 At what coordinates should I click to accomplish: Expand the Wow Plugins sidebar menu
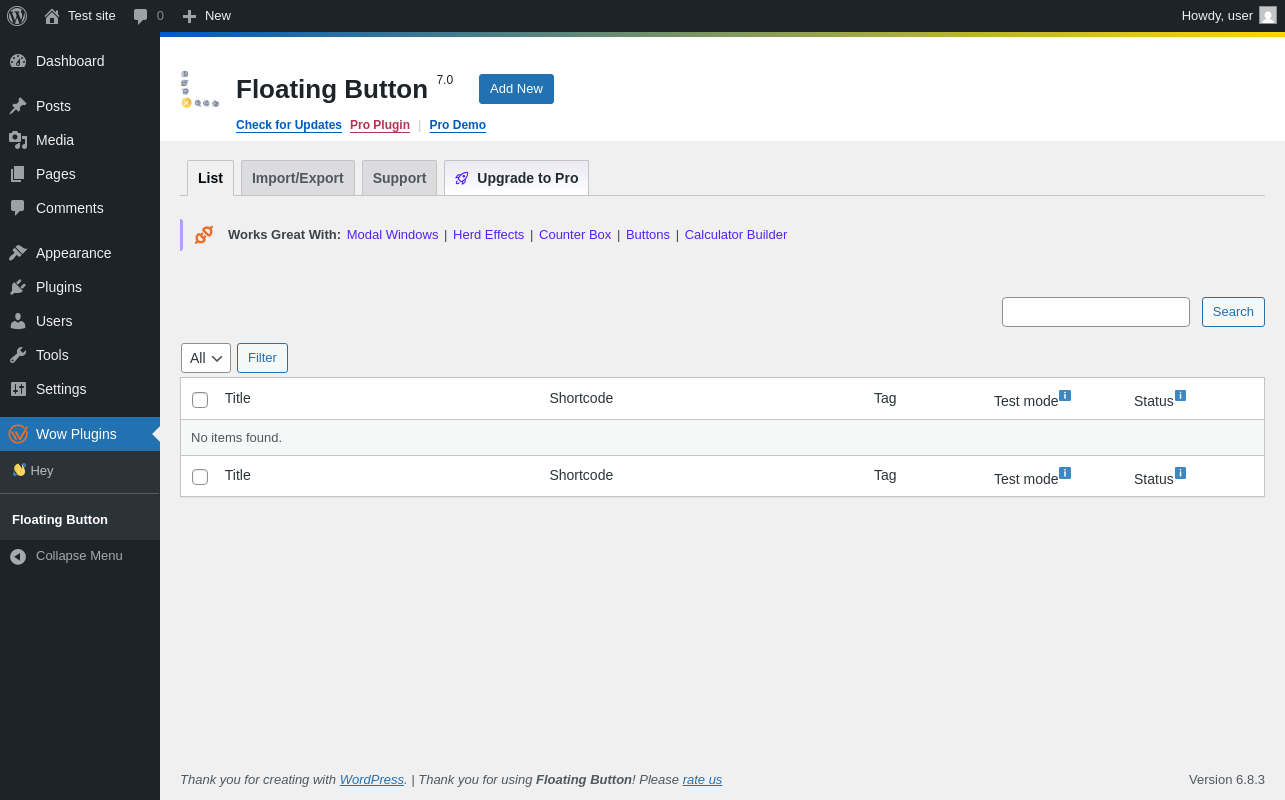coord(76,434)
